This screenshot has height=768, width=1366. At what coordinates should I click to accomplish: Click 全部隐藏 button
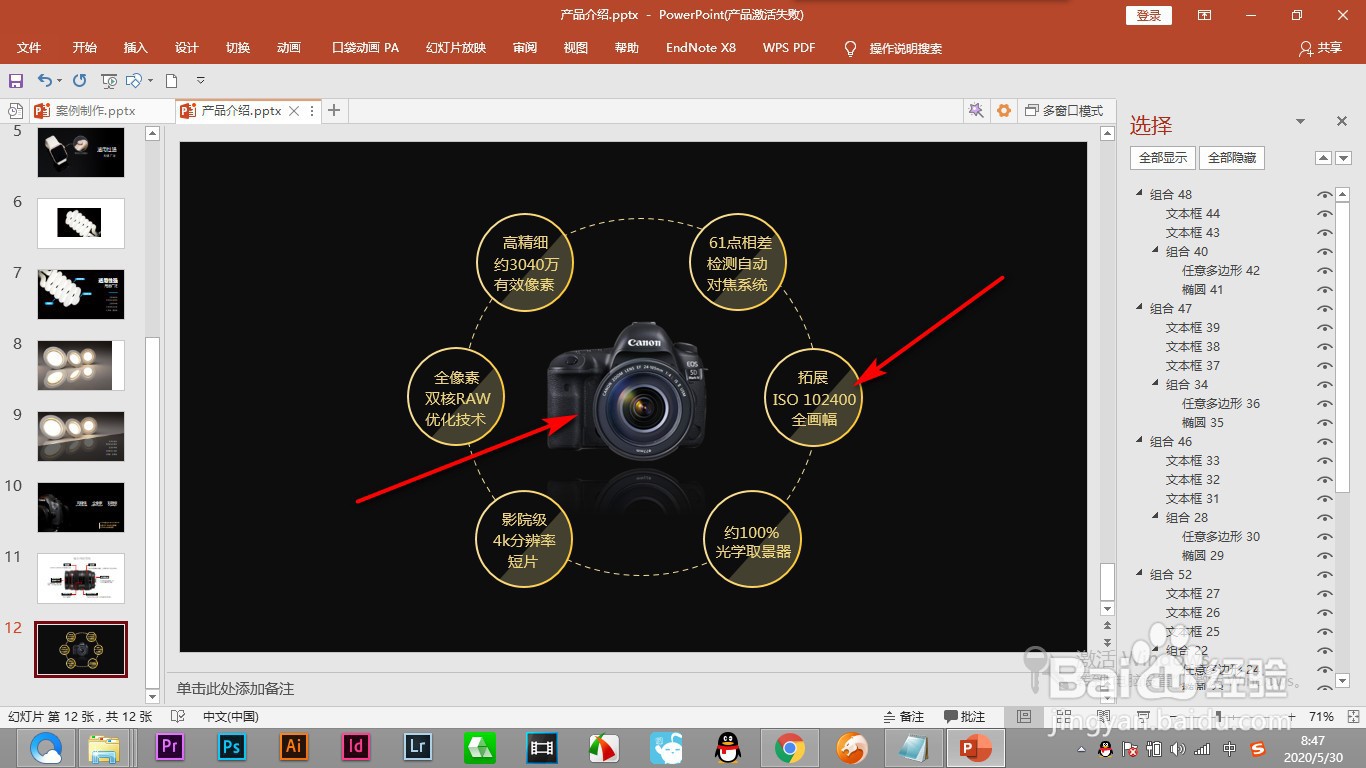pos(1231,158)
